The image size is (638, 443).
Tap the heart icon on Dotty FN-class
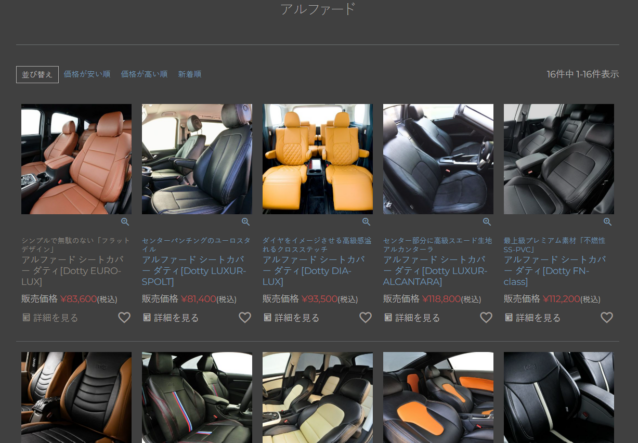click(607, 318)
